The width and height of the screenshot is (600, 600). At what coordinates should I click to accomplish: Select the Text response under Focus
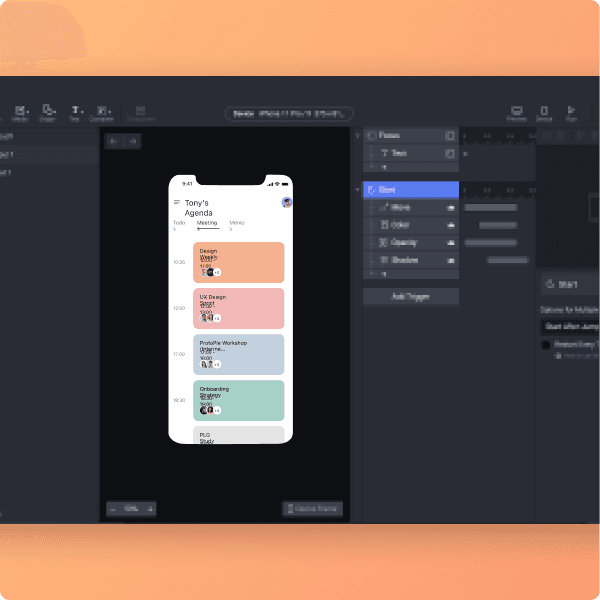[411, 153]
